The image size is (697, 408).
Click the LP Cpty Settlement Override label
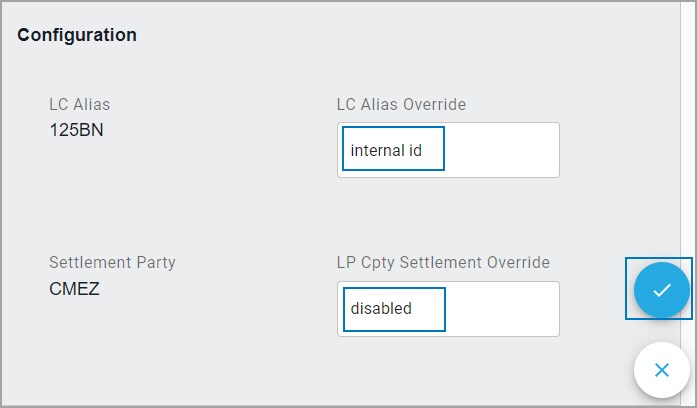[443, 263]
